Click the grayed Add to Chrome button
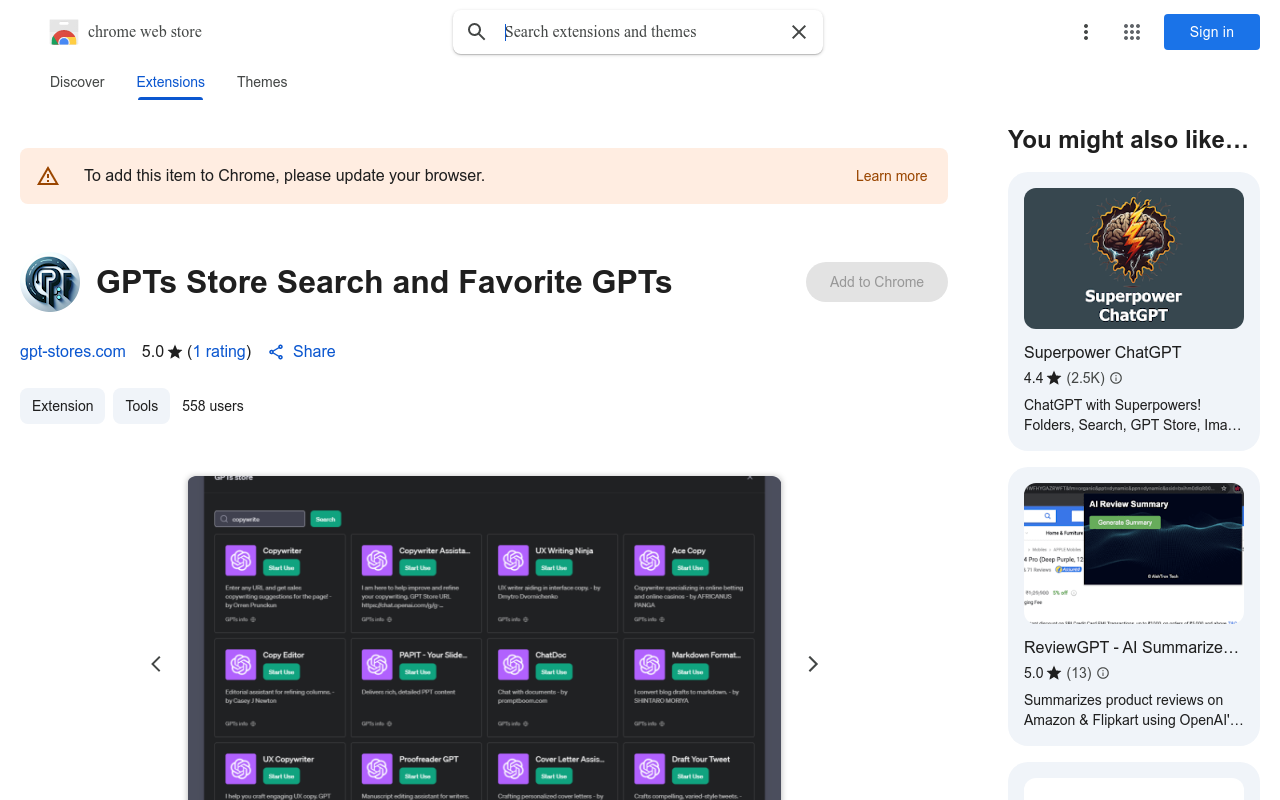 (x=876, y=282)
